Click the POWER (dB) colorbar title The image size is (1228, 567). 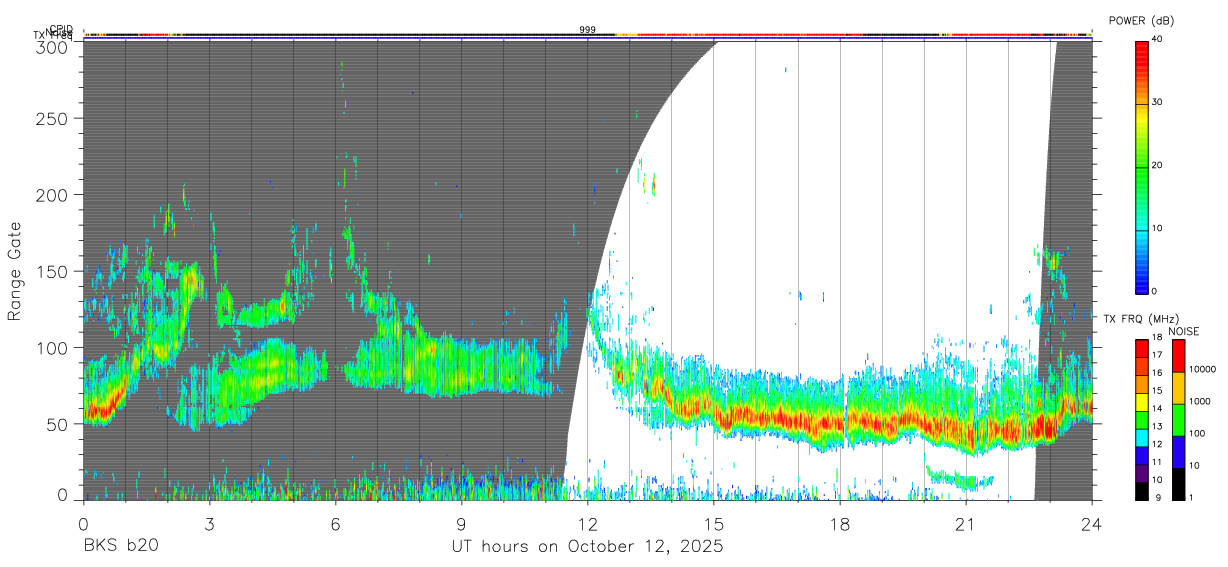(1141, 21)
